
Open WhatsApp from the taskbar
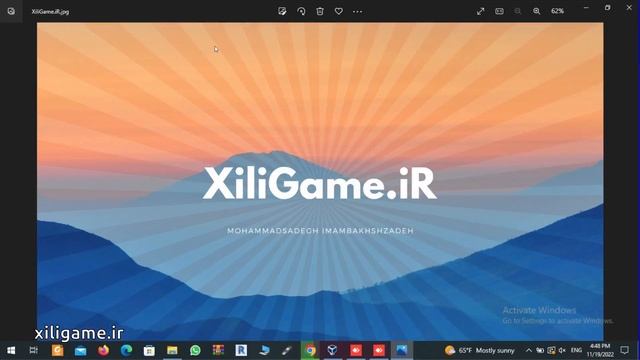click(195, 350)
